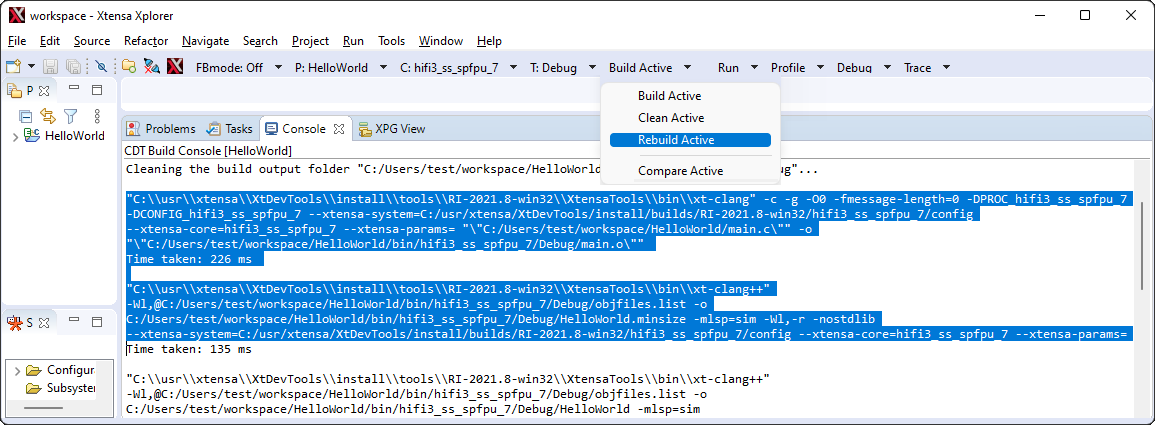Expand the HelloWorld project tree node
Screen dimensions: 1155x425
15,136
